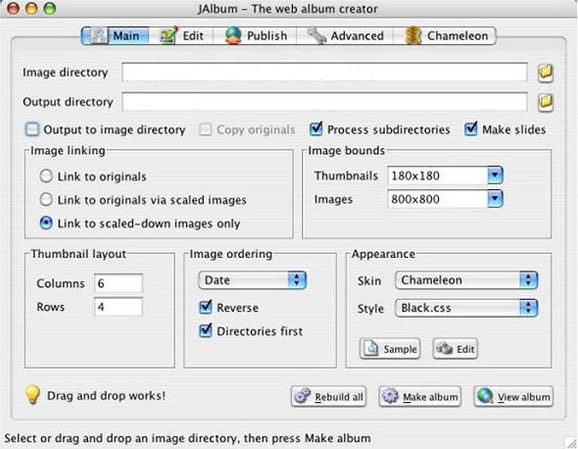Select Link to scaled-down images only

click(x=46, y=223)
